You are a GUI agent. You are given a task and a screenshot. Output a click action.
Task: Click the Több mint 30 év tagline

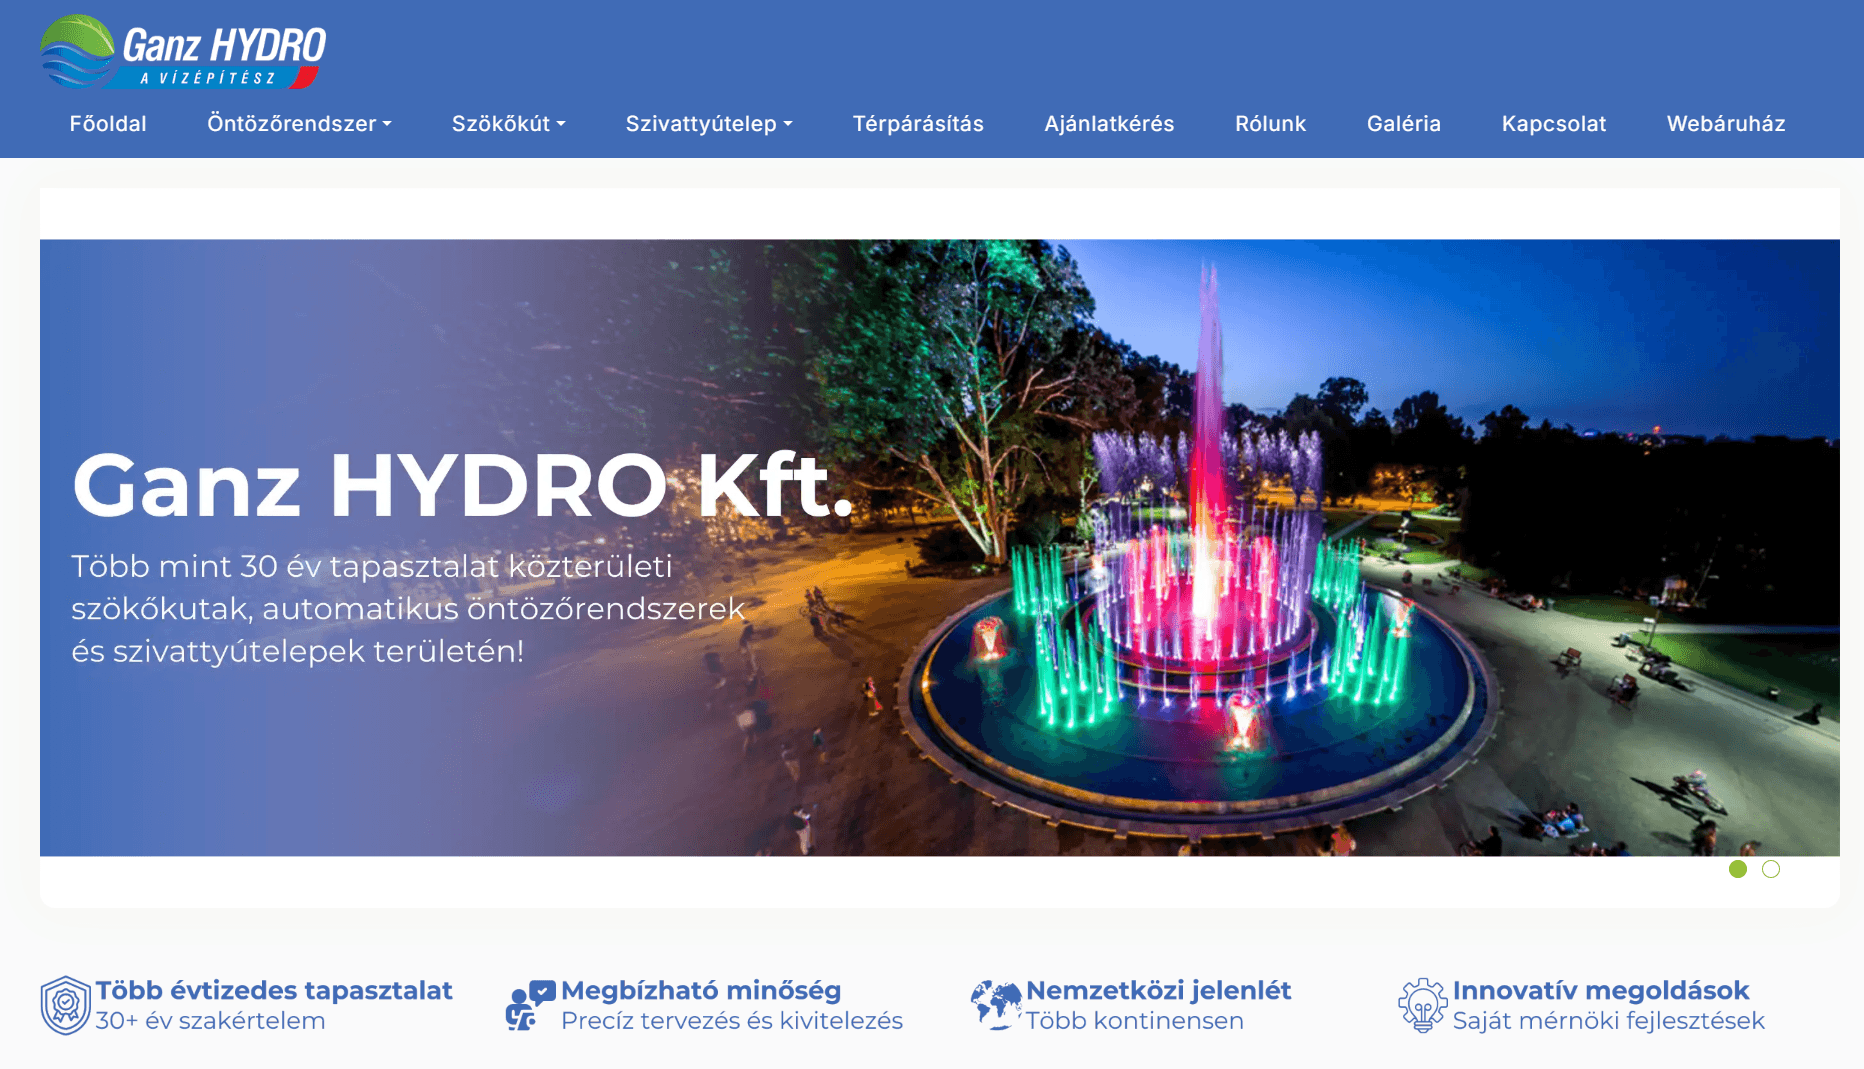tap(408, 608)
